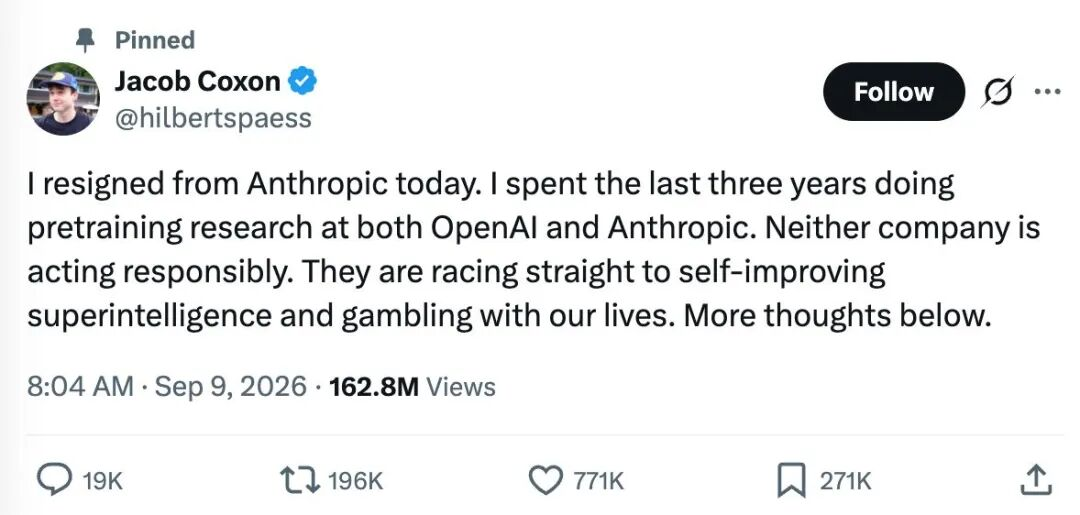This screenshot has width=1080, height=515.
Task: Click the reply speech bubble icon
Action: click(x=55, y=479)
